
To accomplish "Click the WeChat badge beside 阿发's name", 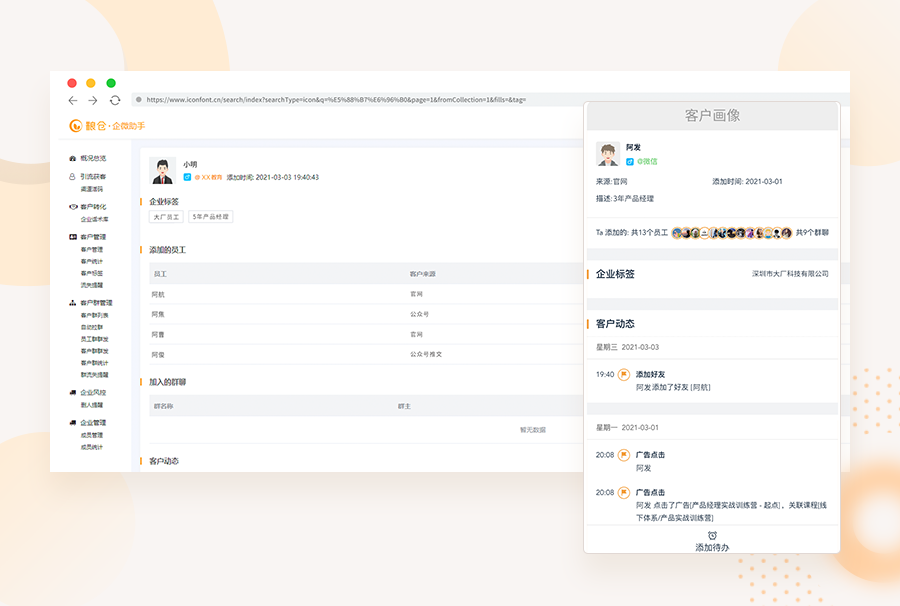I will point(629,162).
